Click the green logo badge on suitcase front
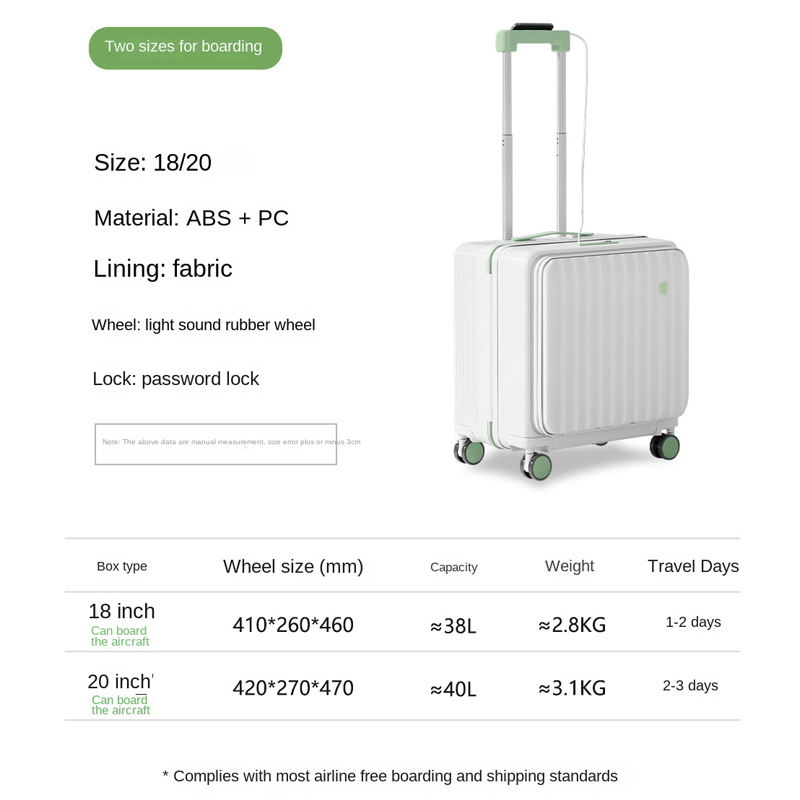Image resolution: width=800 pixels, height=800 pixels. coord(663,288)
